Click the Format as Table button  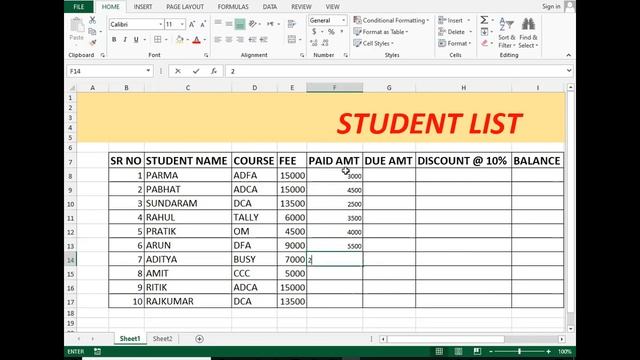pyautogui.click(x=381, y=31)
